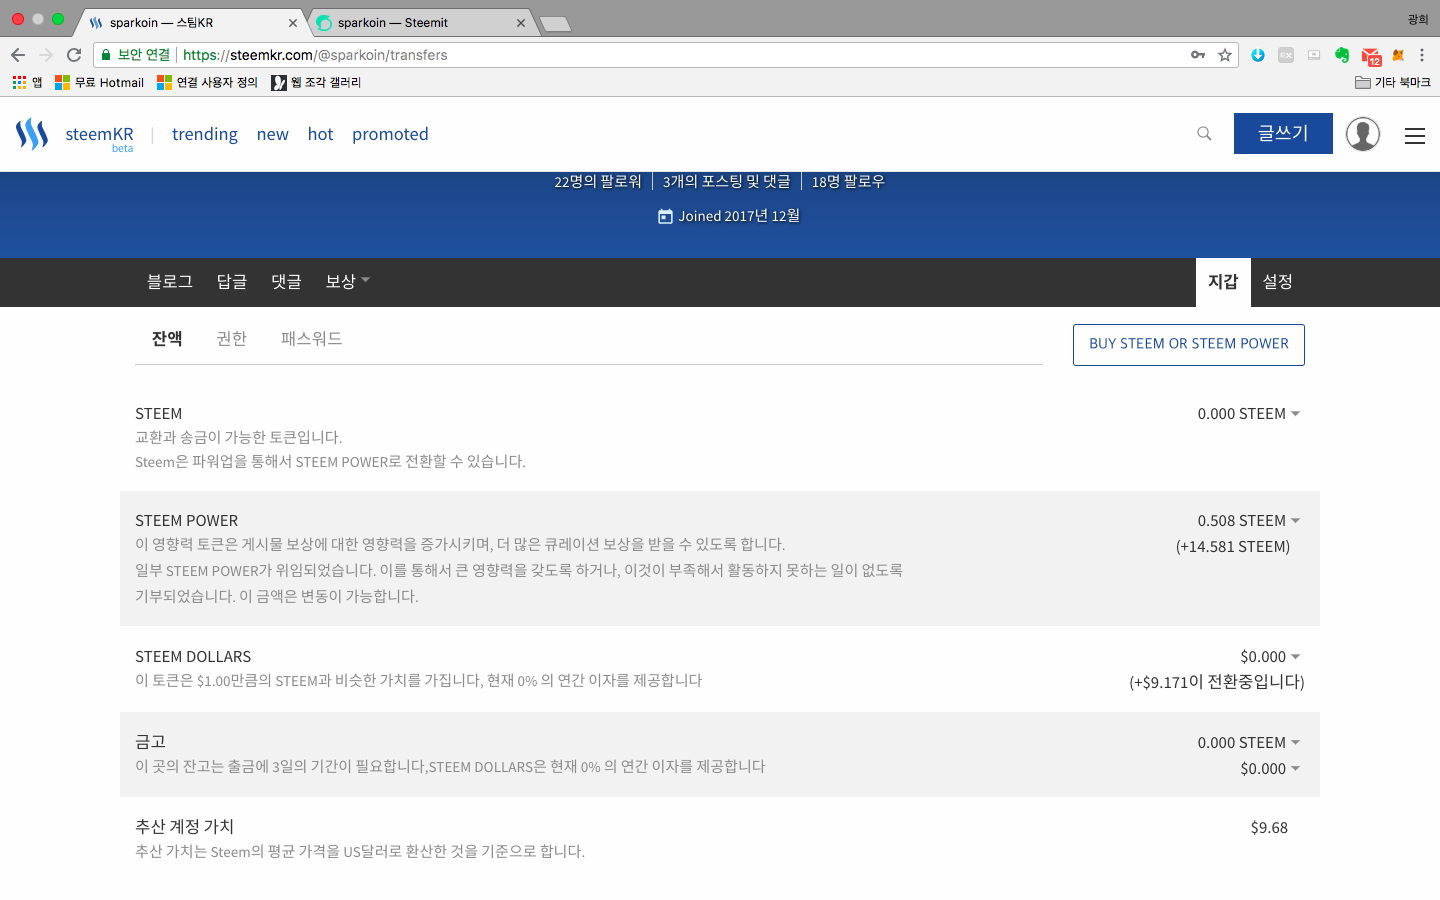Click the secure connection lock icon
1440x900 pixels.
106,55
